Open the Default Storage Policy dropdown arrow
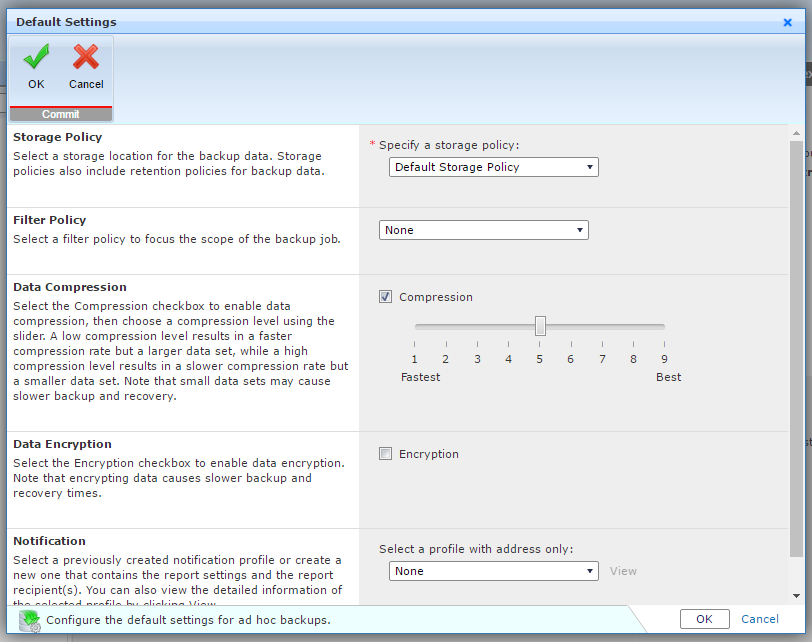 (588, 167)
